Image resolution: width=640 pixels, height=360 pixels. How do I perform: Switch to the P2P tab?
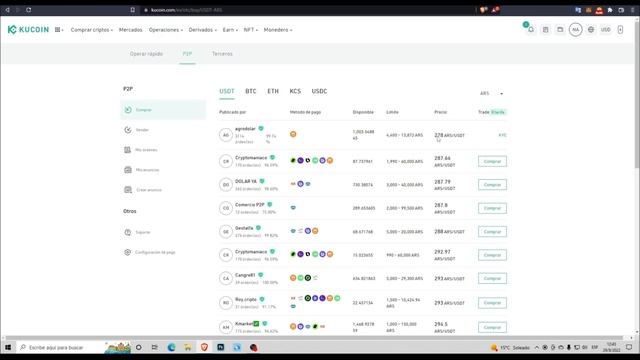[187, 53]
